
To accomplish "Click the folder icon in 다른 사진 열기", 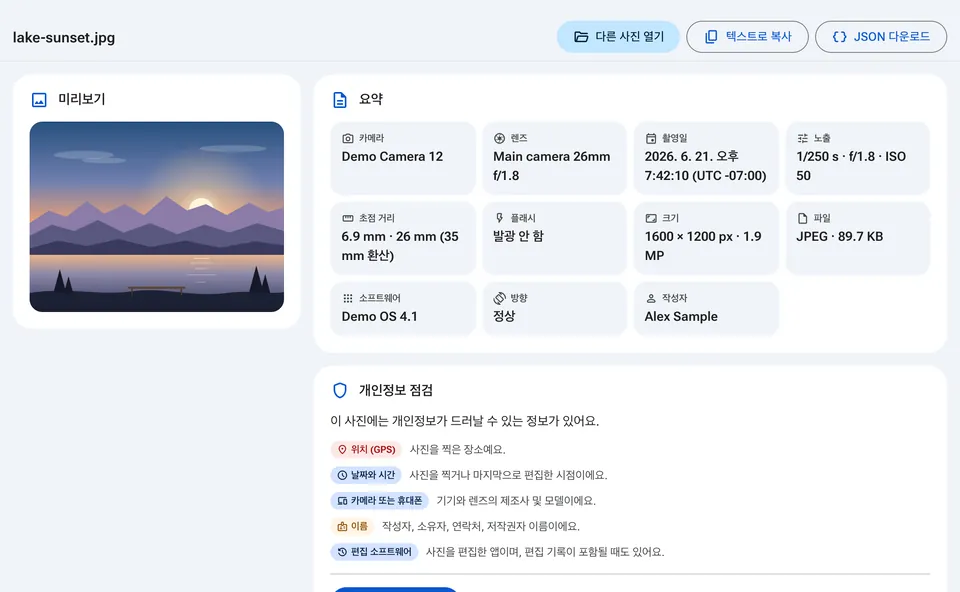I will click(x=581, y=37).
